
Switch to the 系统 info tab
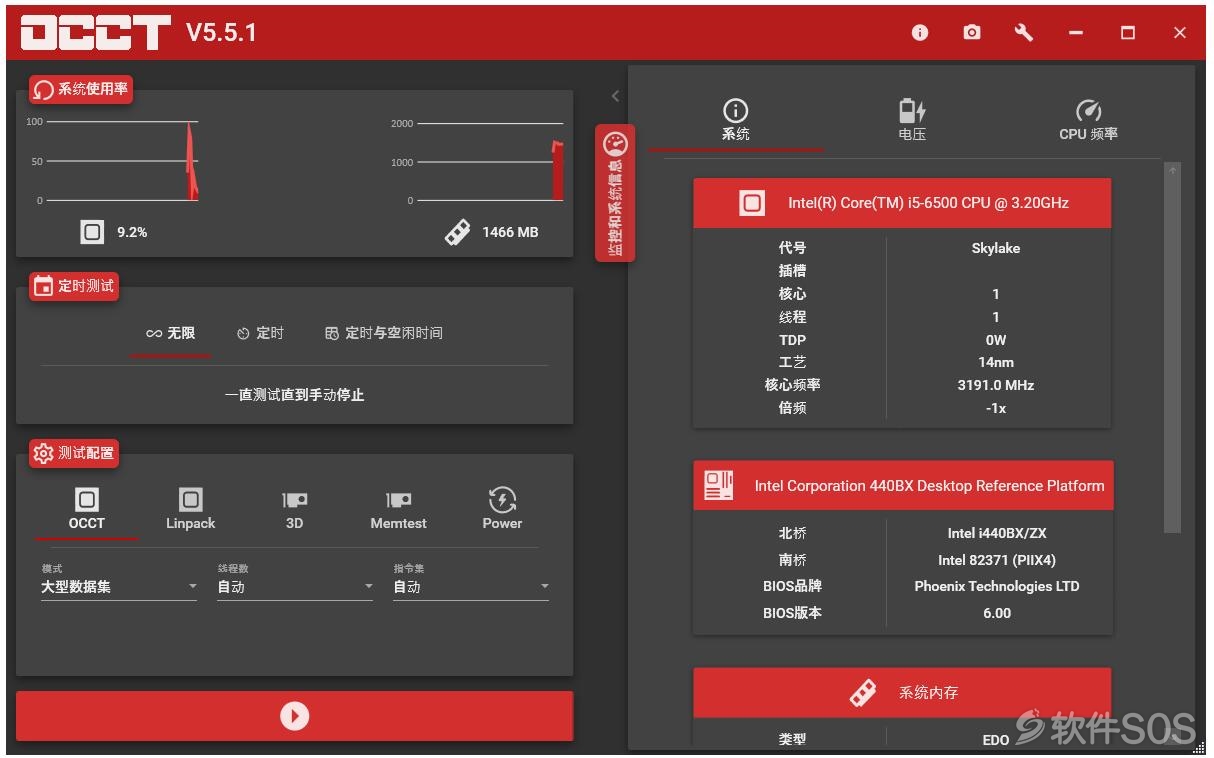point(735,121)
